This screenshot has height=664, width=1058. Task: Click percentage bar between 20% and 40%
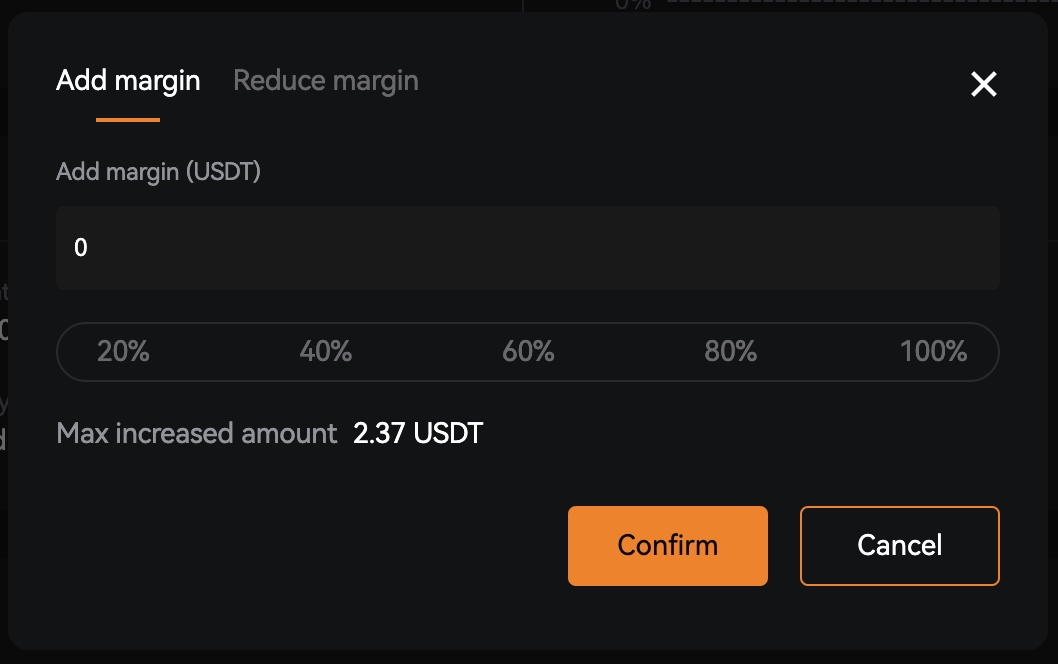click(225, 352)
